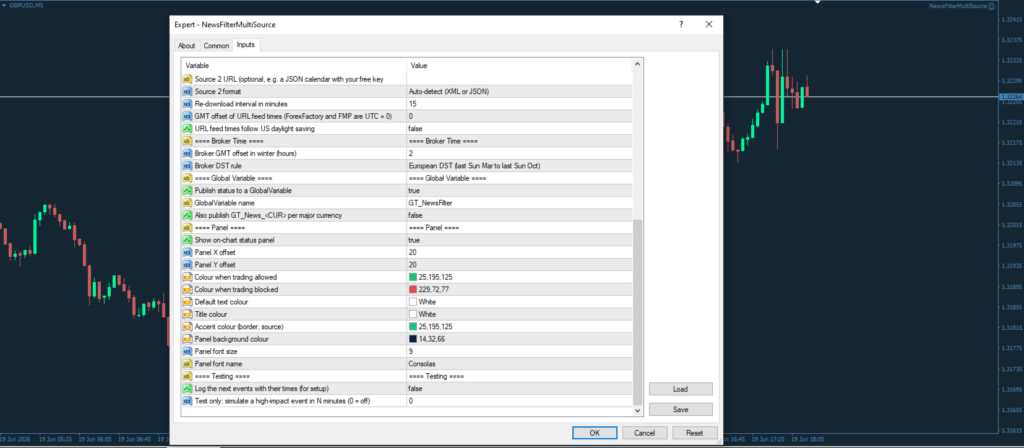Pick the green trading allowed colour swatch
This screenshot has height=448, width=1024.
(413, 278)
